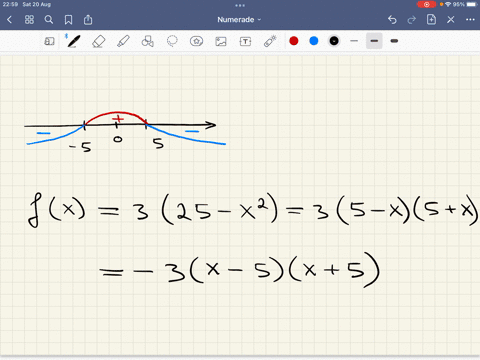Select the Shapes tool
The image size is (480, 360).
148,41
